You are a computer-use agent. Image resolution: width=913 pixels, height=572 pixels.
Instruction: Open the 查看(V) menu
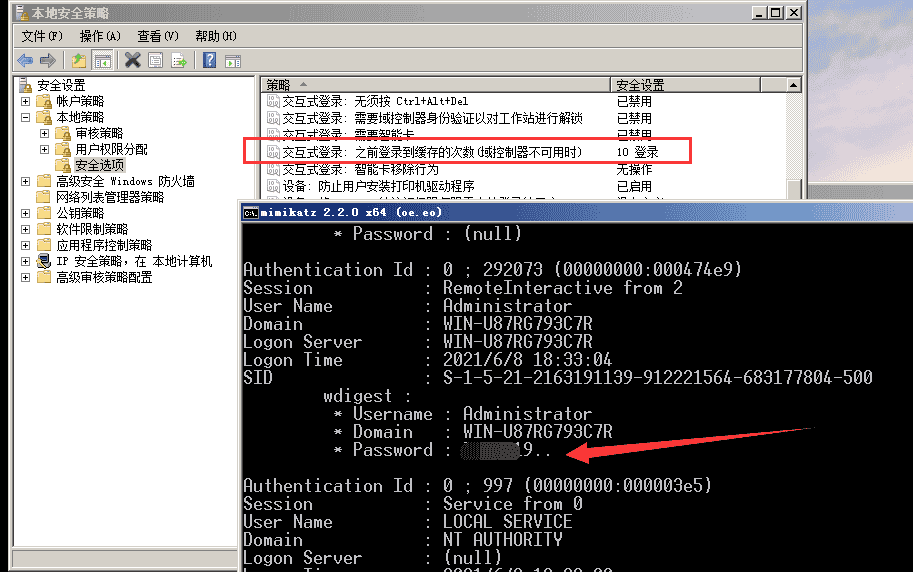click(158, 36)
